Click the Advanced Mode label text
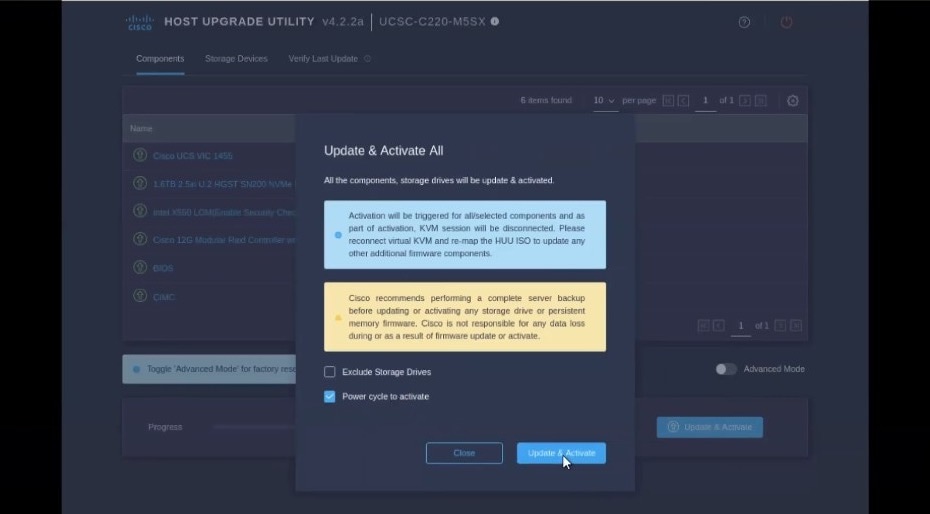Screen dimensions: 930x514 point(774,369)
